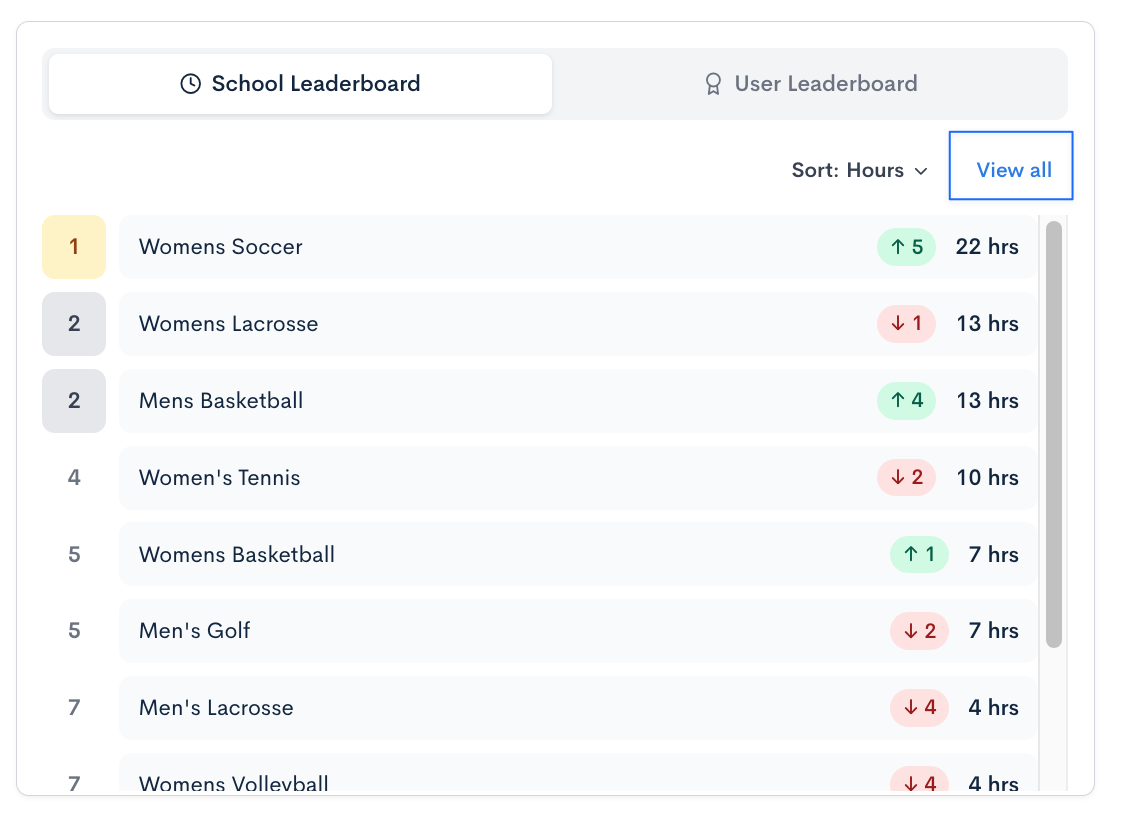Click the 7 hrs value for Men's Golf

click(994, 631)
